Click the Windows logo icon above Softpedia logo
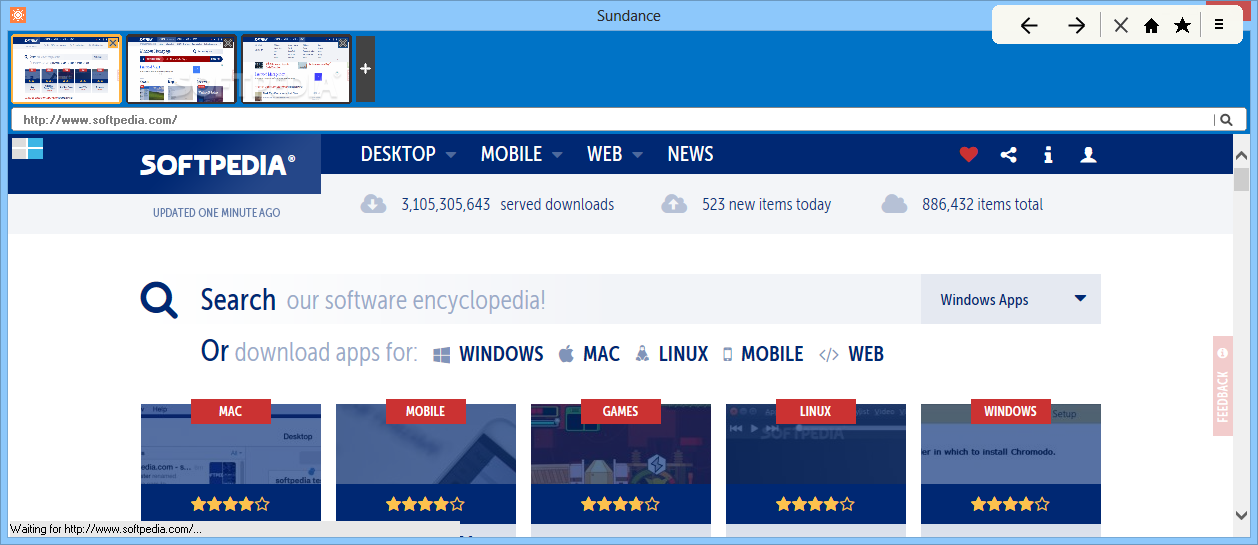This screenshot has width=1258, height=545. pos(27,149)
